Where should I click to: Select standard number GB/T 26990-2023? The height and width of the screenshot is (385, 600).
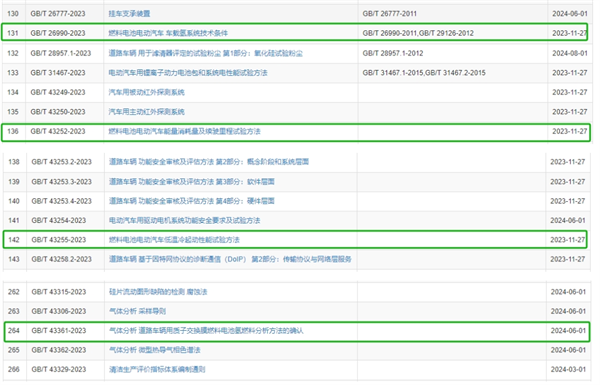tap(58, 33)
